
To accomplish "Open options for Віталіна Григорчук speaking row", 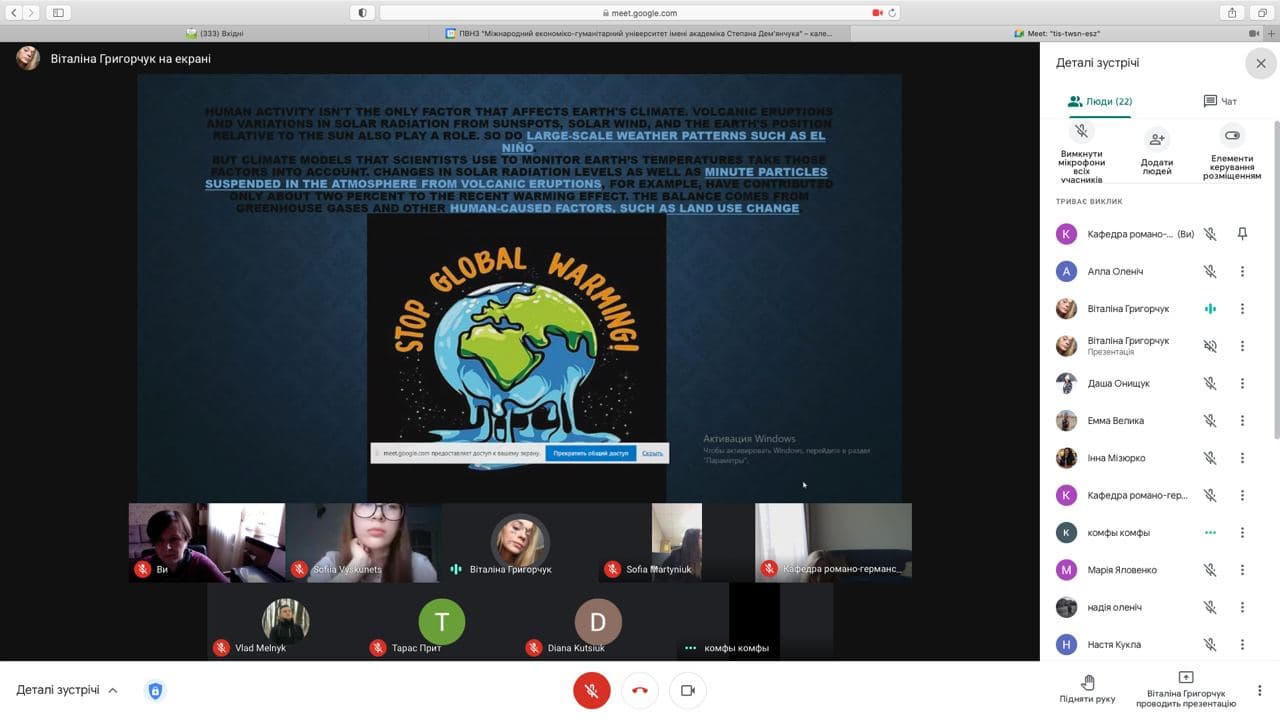I will click(x=1242, y=309).
